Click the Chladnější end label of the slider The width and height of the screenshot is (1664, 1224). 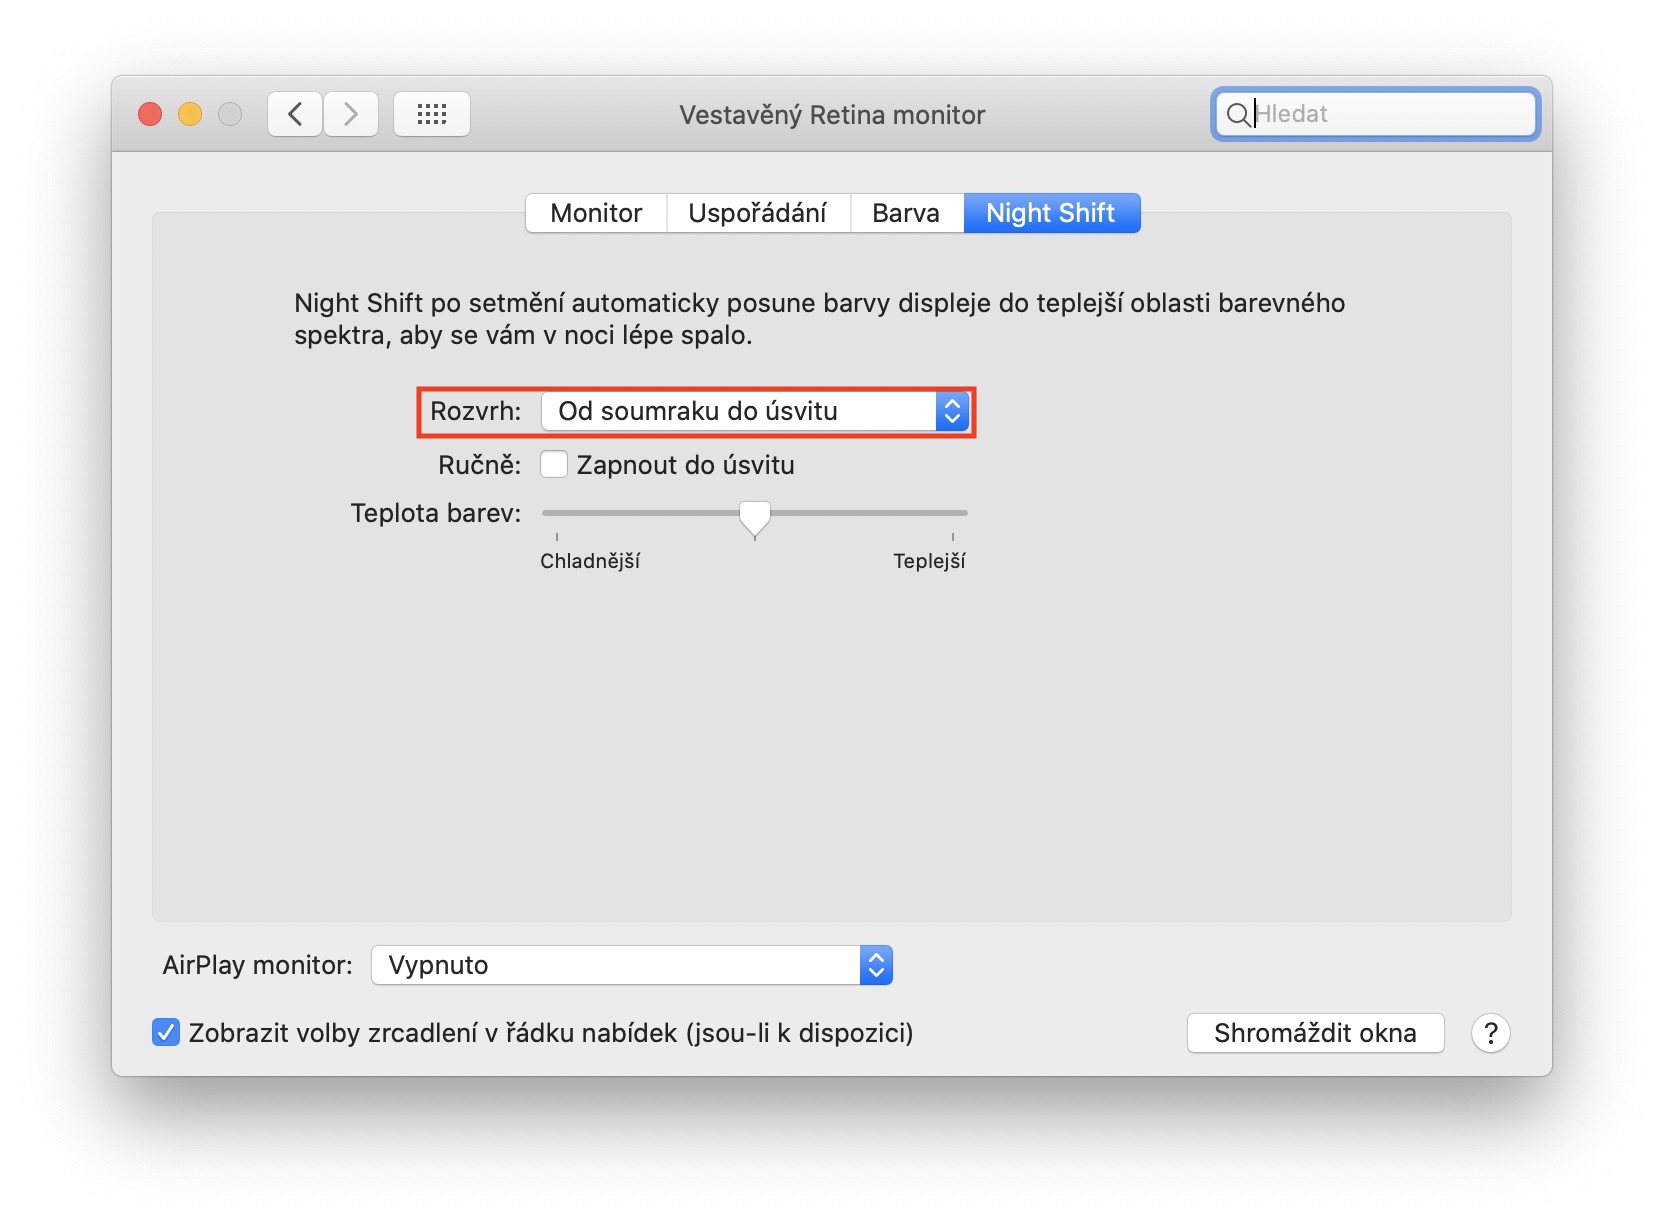[x=590, y=561]
